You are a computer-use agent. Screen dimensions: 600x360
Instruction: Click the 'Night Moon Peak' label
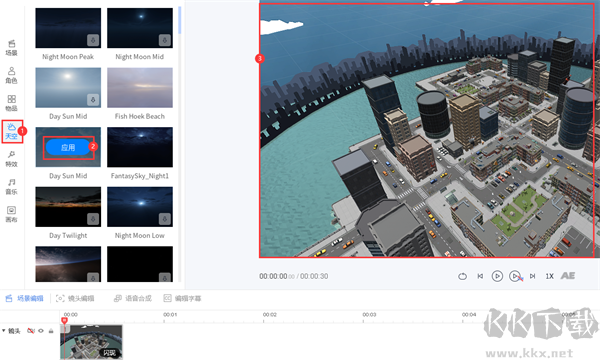(68, 57)
